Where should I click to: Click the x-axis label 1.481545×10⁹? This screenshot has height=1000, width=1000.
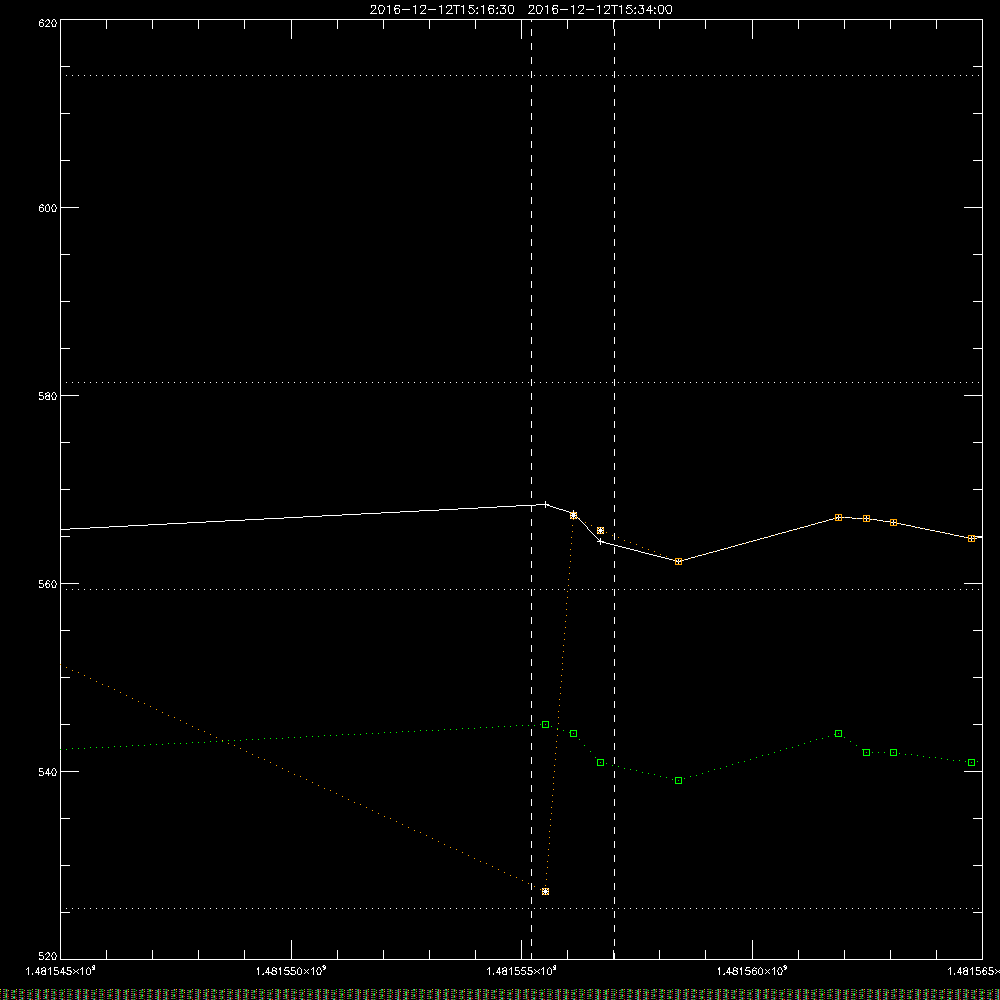tap(60, 971)
